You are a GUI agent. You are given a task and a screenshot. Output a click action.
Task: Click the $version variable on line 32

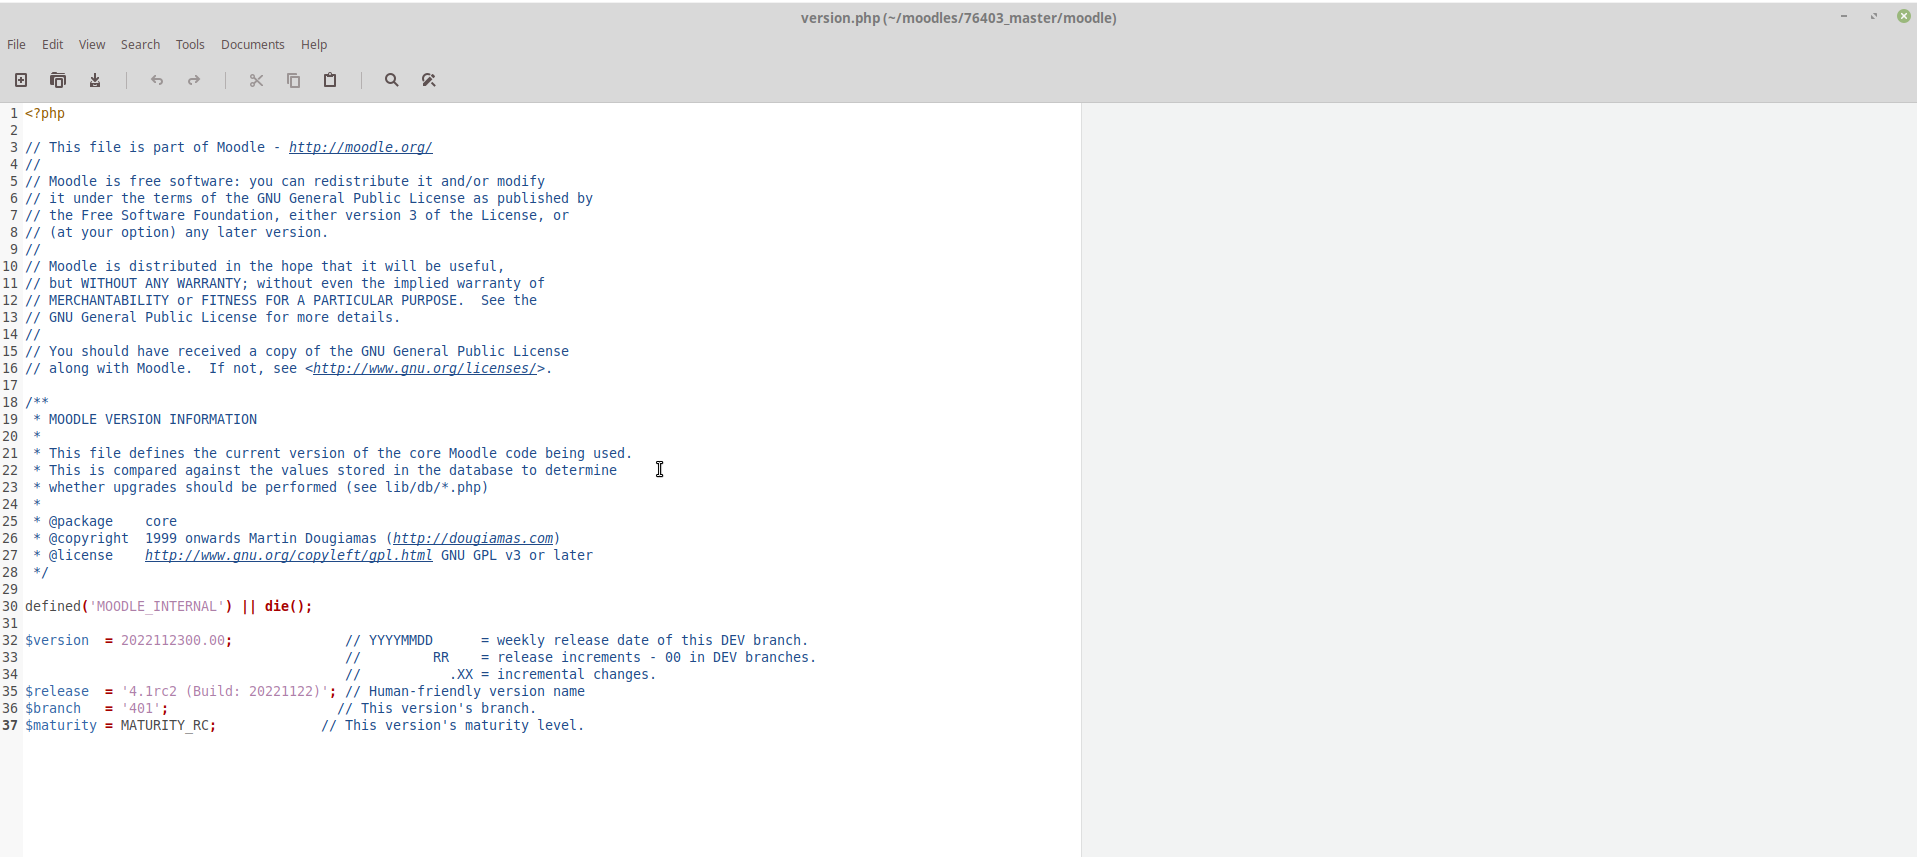[x=57, y=640]
